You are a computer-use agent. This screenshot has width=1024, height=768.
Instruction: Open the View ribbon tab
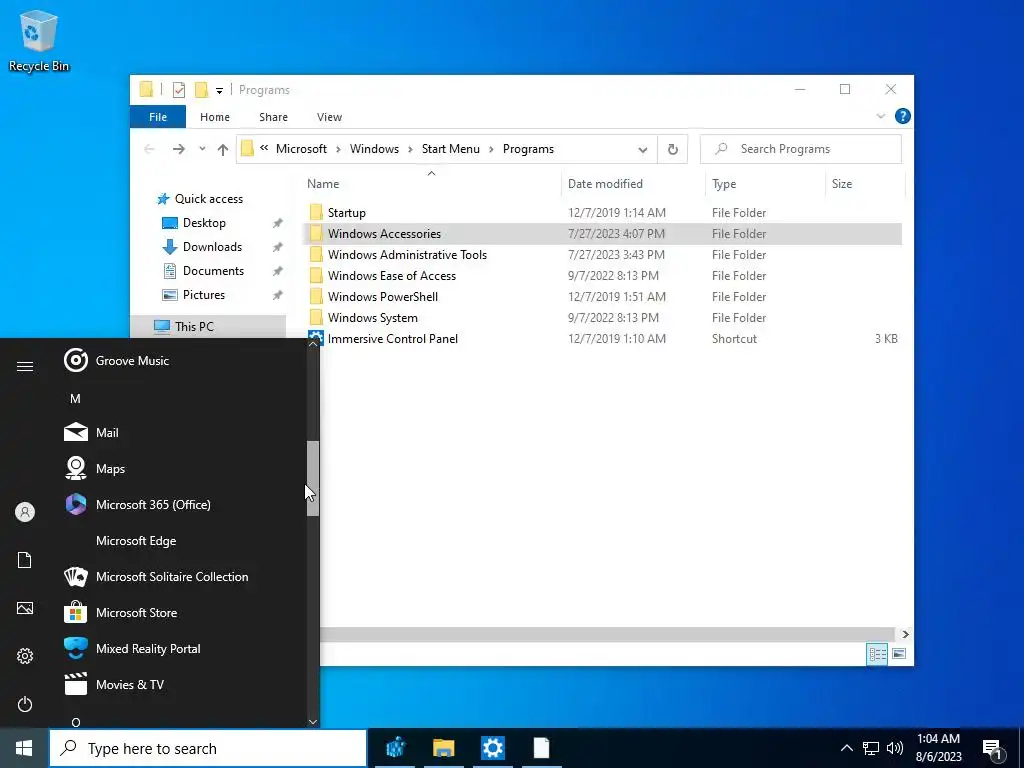329,117
